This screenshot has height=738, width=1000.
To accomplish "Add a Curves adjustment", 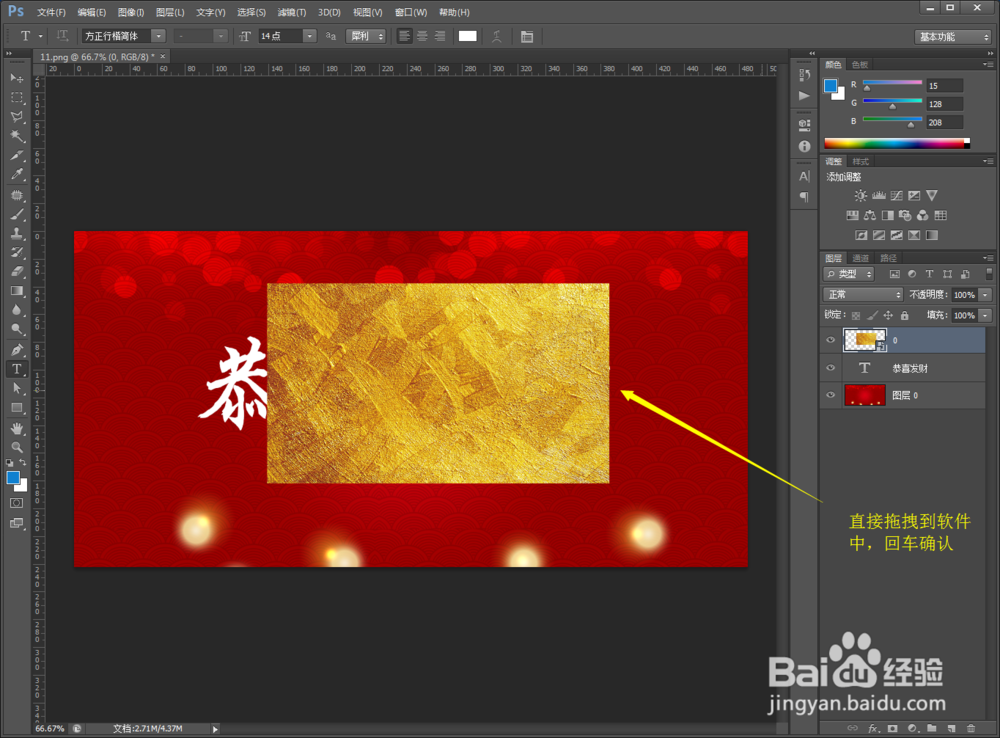I will click(897, 195).
